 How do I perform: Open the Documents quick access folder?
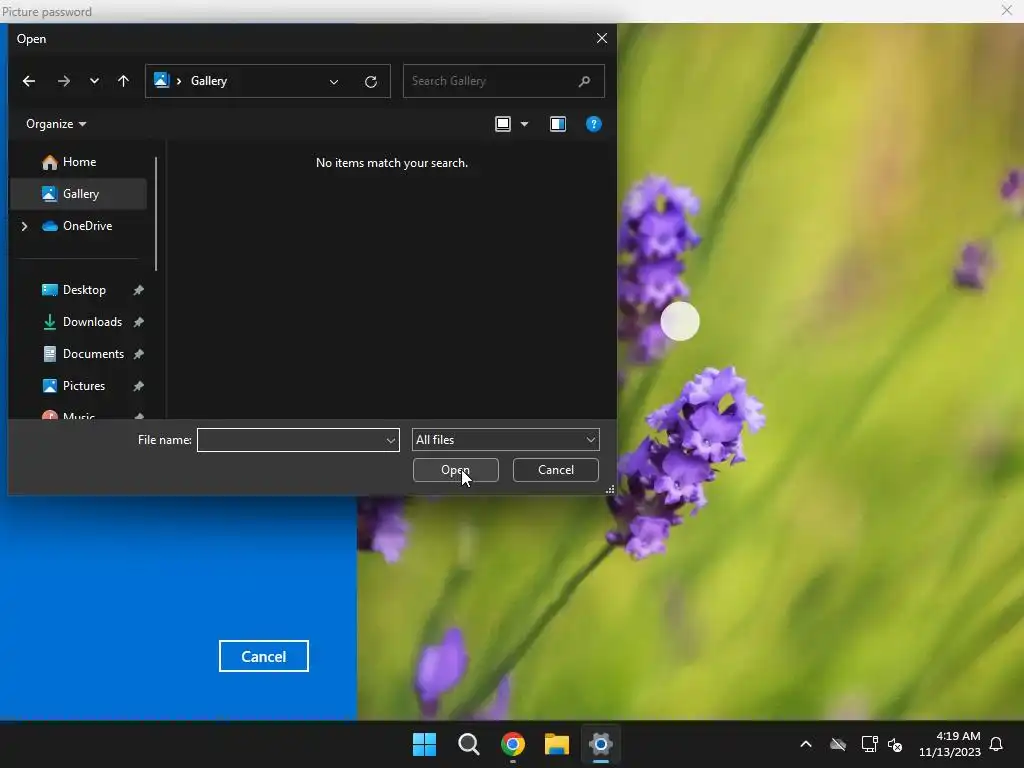tap(93, 354)
